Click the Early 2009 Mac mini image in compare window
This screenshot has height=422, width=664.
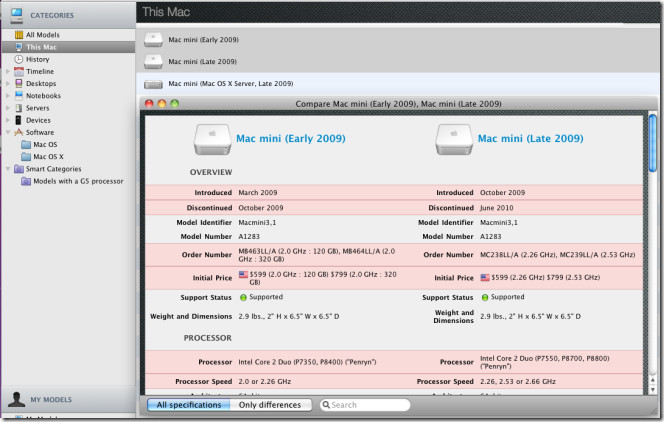click(212, 139)
